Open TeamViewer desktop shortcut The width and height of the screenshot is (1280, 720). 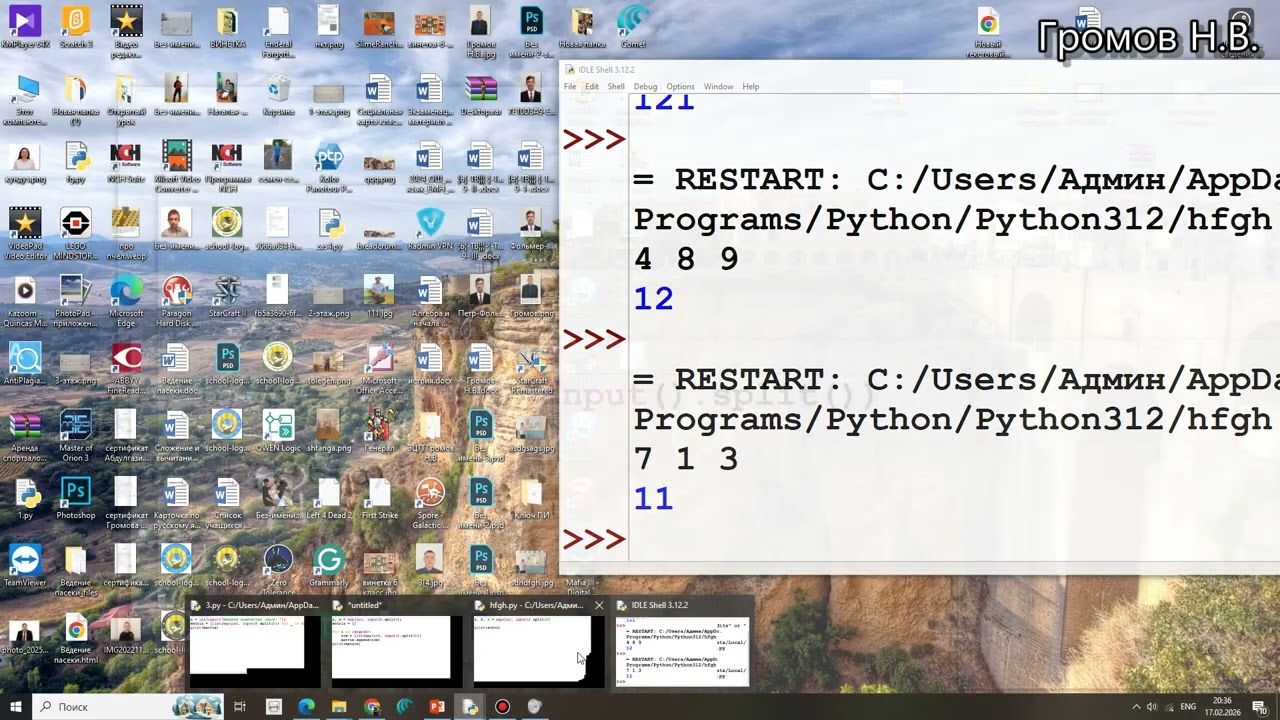[25, 567]
